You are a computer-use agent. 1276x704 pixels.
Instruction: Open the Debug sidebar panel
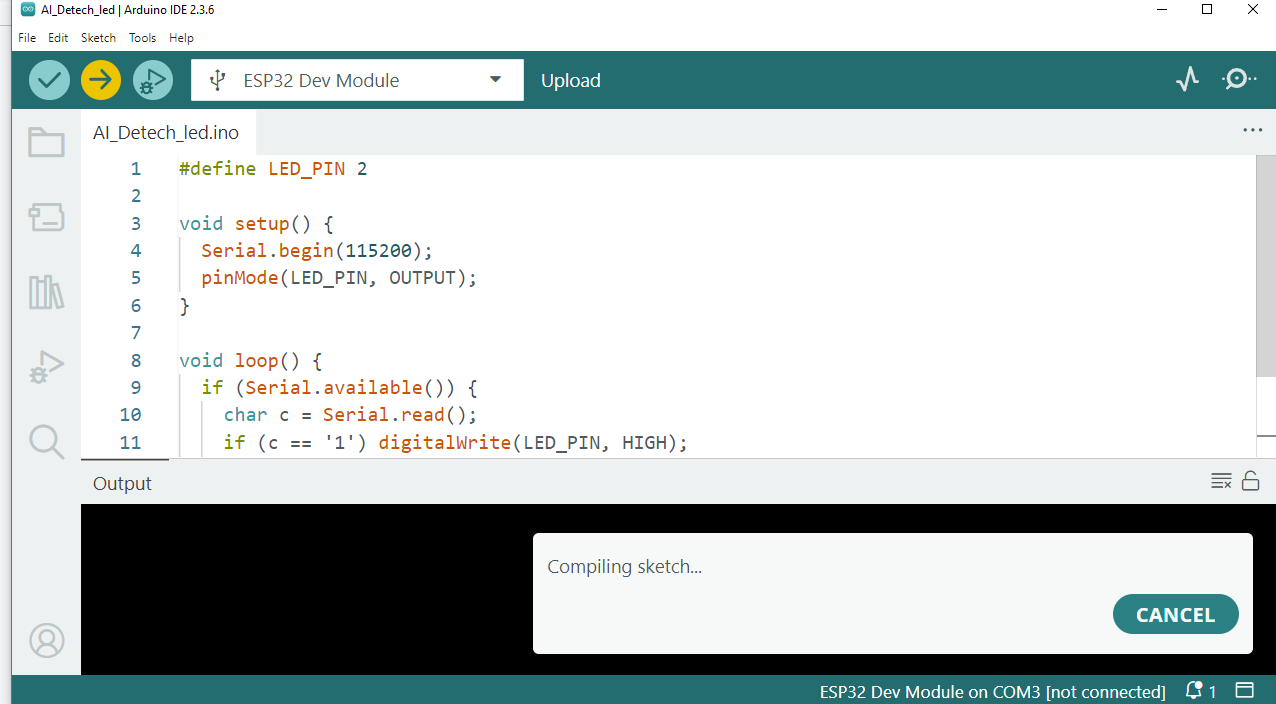tap(46, 367)
